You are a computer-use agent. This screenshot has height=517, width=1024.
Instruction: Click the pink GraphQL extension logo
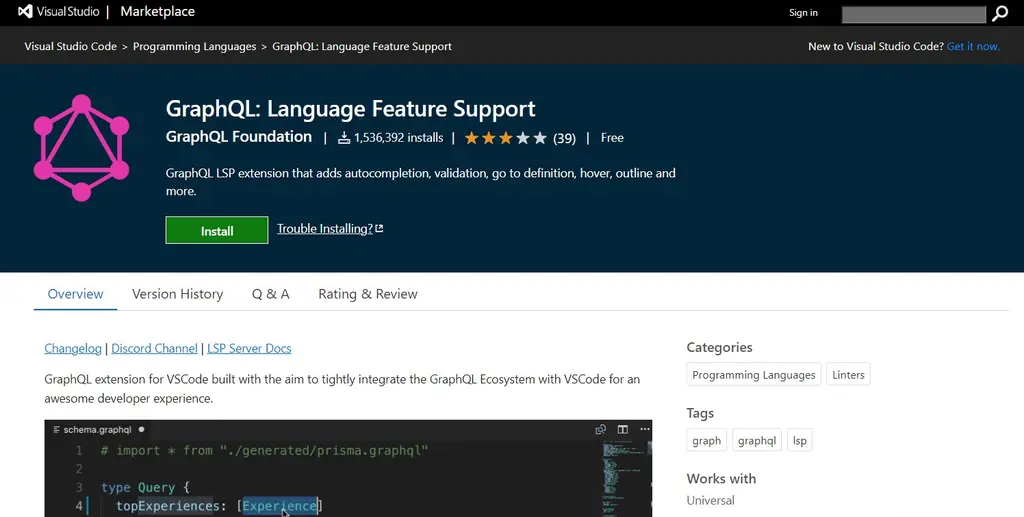click(x=82, y=148)
